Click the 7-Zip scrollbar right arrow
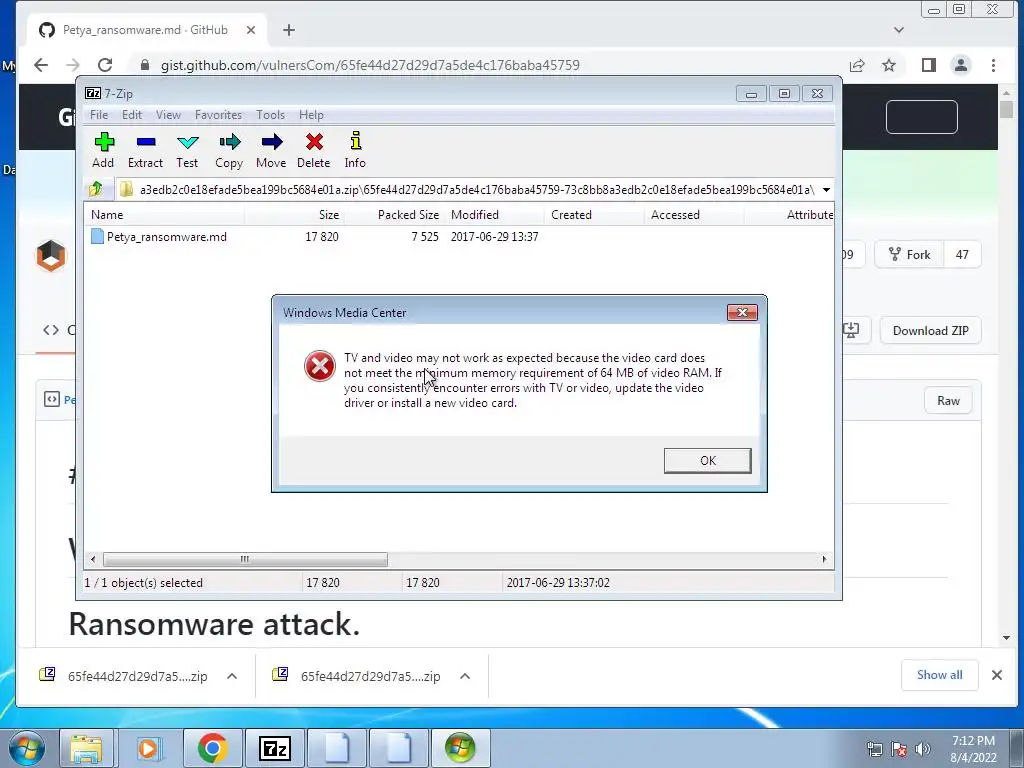Screen dimensions: 1024x768 pos(824,560)
